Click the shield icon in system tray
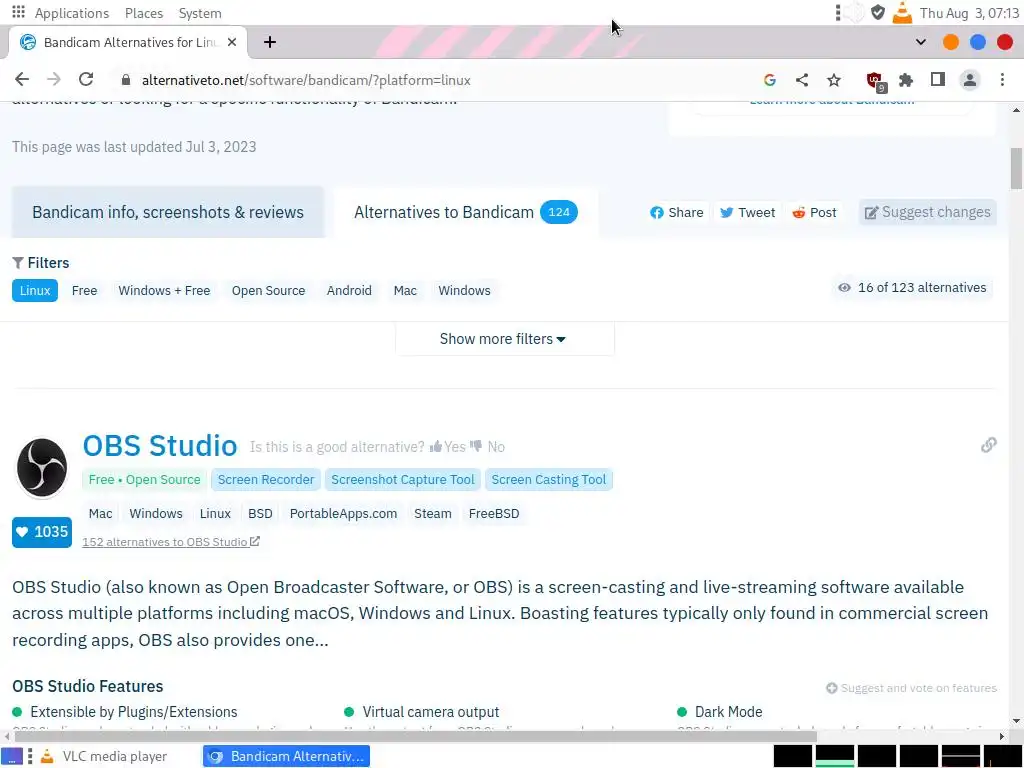This screenshot has height=768, width=1024. (x=878, y=12)
